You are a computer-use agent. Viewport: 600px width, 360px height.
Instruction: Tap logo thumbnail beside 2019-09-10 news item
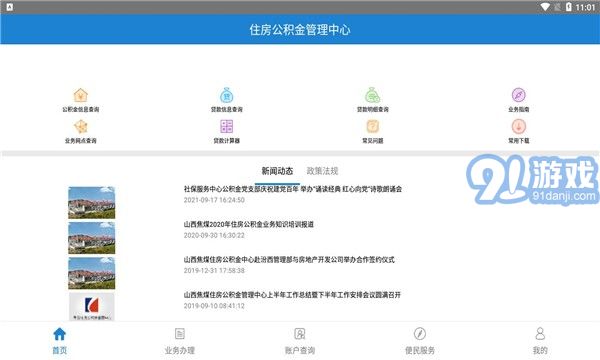pos(91,307)
